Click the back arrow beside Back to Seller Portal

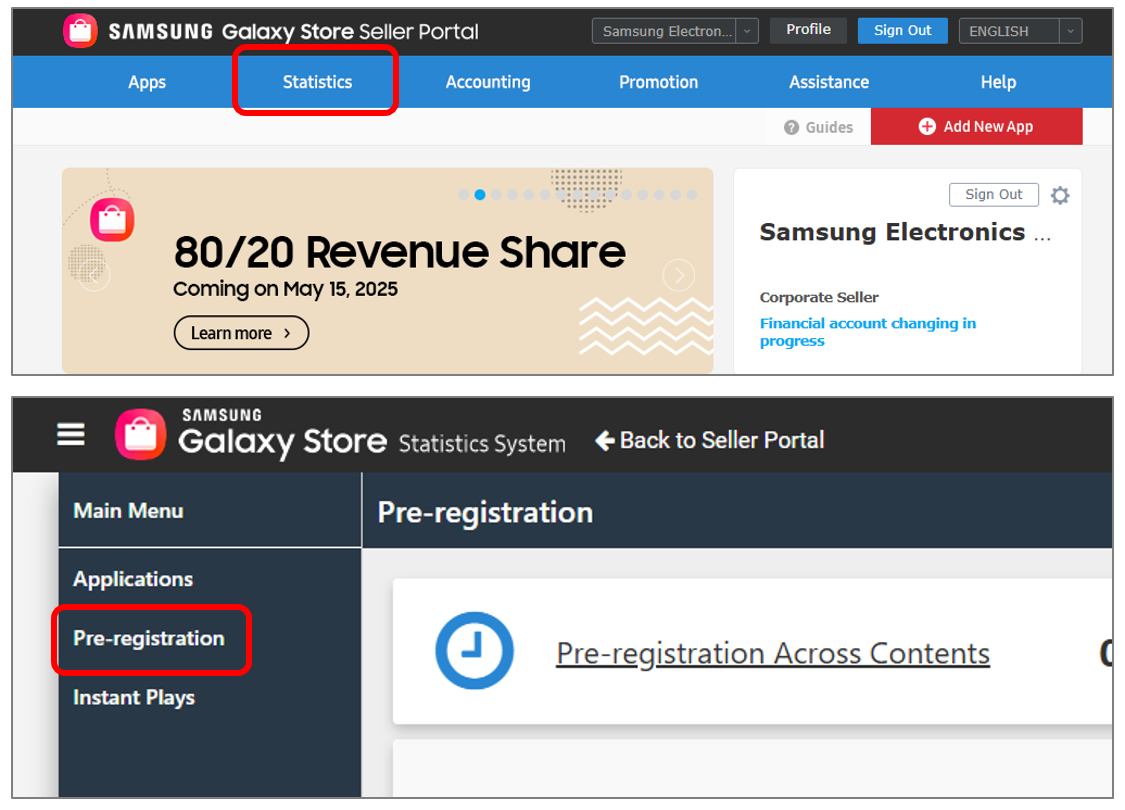pyautogui.click(x=605, y=441)
